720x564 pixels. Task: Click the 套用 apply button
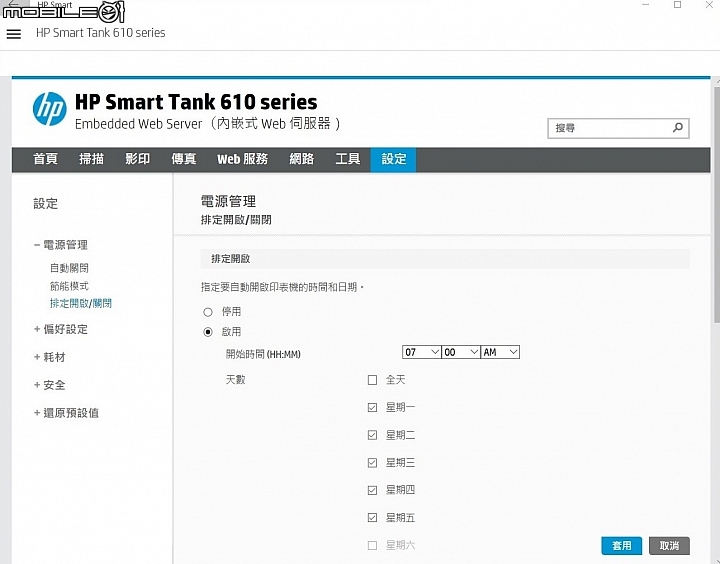tap(622, 546)
